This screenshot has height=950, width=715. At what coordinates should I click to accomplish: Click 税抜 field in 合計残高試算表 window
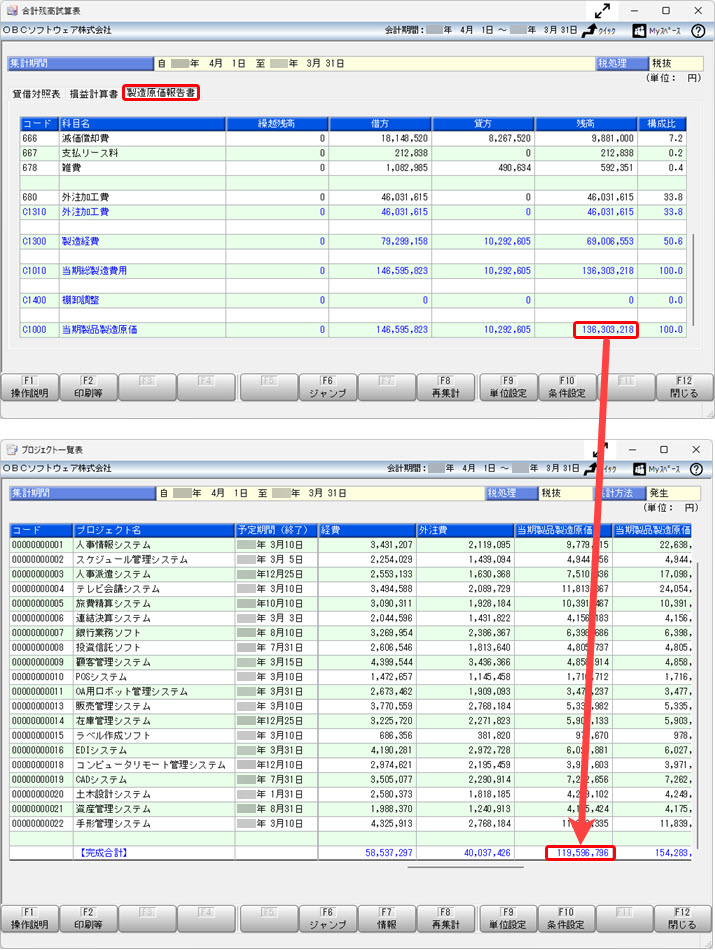click(x=676, y=63)
